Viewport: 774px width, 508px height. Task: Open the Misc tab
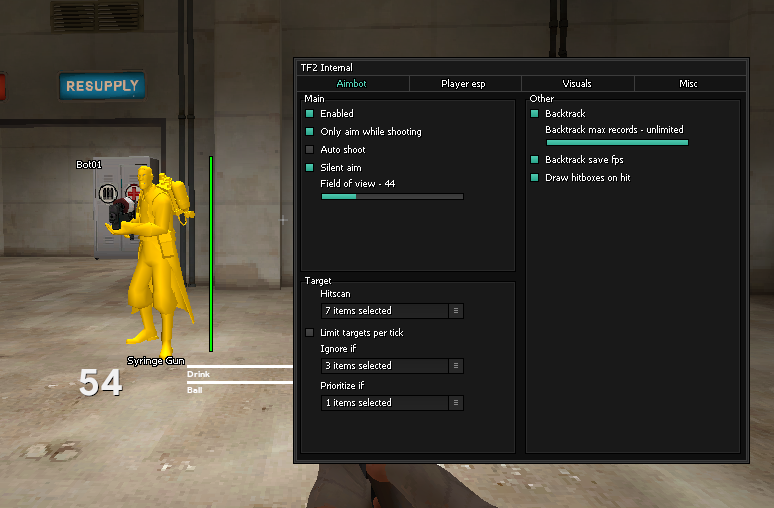(689, 83)
